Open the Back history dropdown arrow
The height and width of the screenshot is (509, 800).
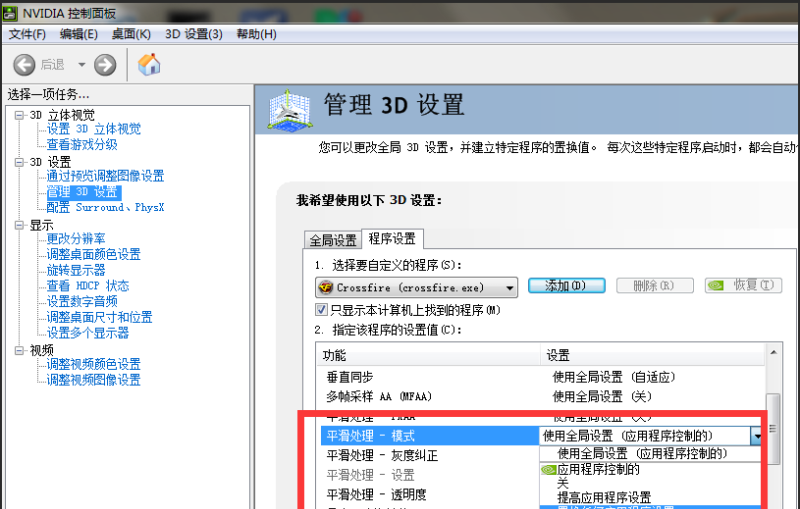[82, 65]
